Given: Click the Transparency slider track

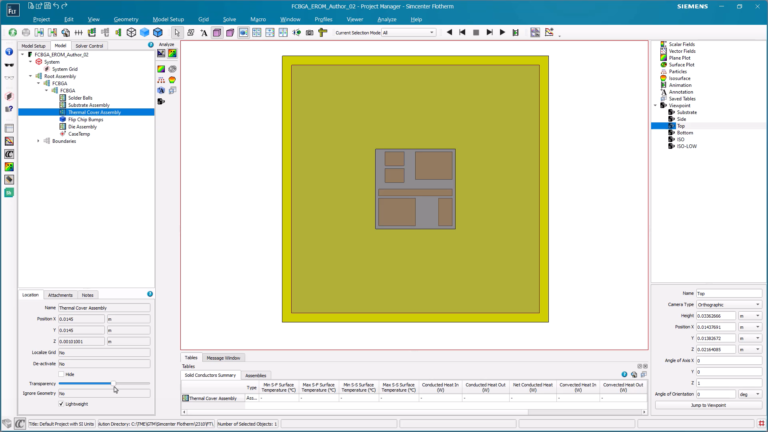Looking at the screenshot, I should 104,384.
